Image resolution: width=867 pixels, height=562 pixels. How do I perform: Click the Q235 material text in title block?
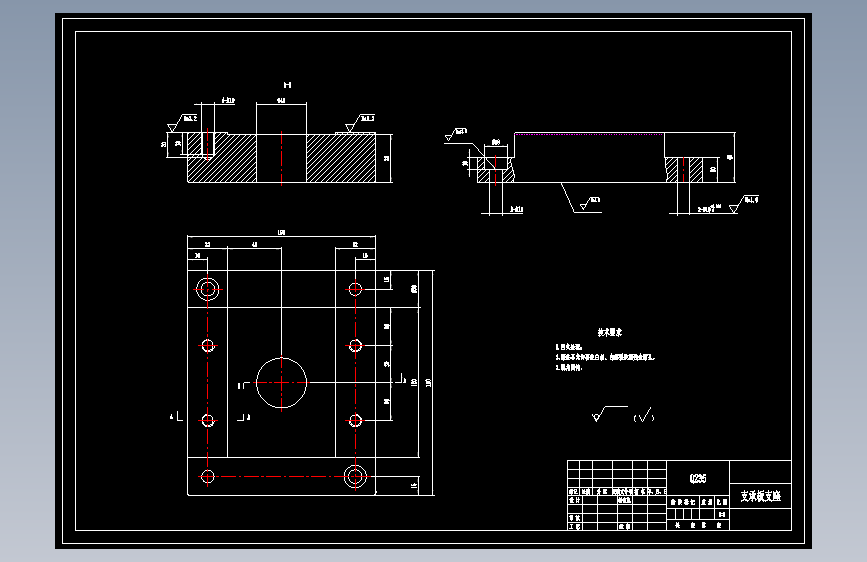(698, 478)
